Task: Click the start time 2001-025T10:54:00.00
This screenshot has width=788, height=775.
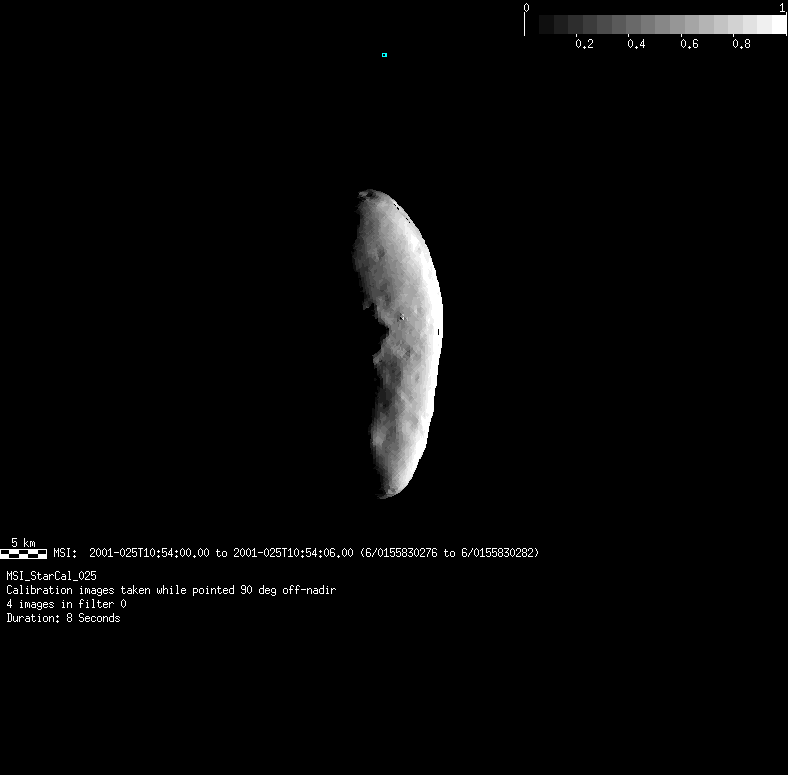Action: (150, 553)
